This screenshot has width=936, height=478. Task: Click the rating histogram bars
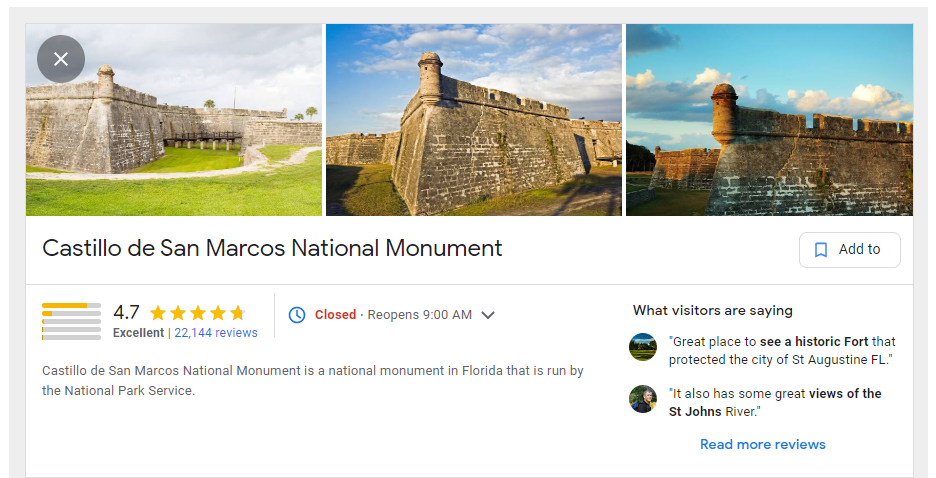[71, 322]
